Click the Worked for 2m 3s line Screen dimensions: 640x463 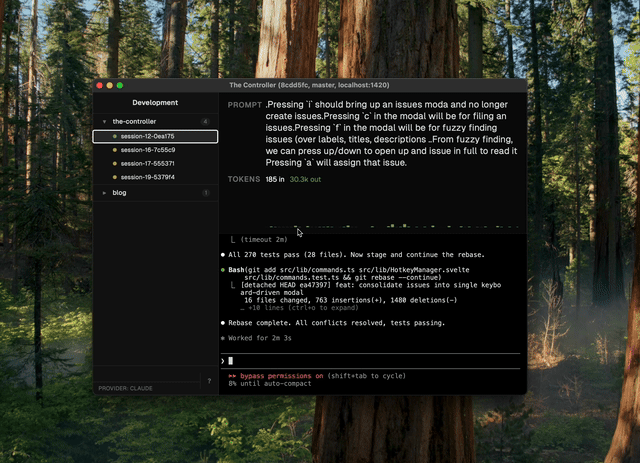[260, 338]
